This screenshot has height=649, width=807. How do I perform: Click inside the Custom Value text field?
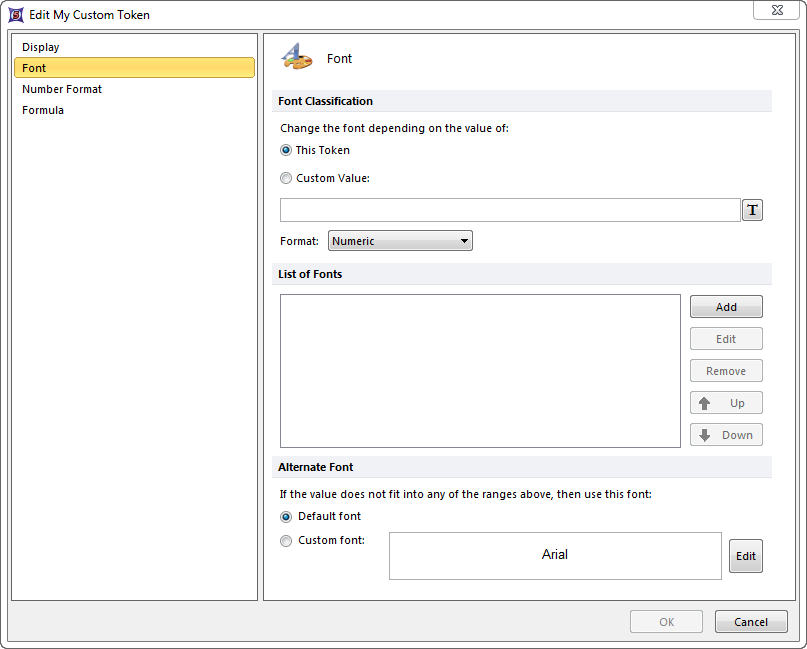click(x=509, y=210)
